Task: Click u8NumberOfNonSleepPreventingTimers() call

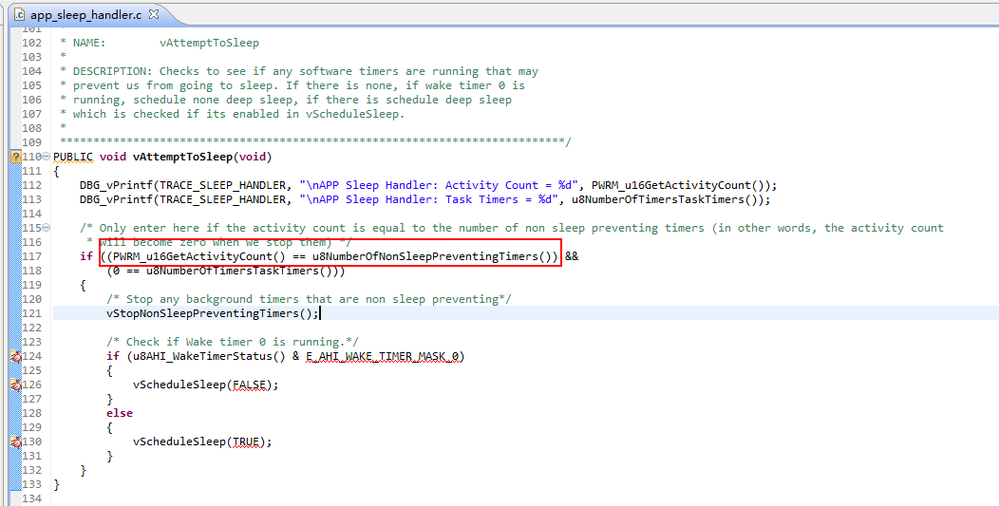Action: click(432, 256)
